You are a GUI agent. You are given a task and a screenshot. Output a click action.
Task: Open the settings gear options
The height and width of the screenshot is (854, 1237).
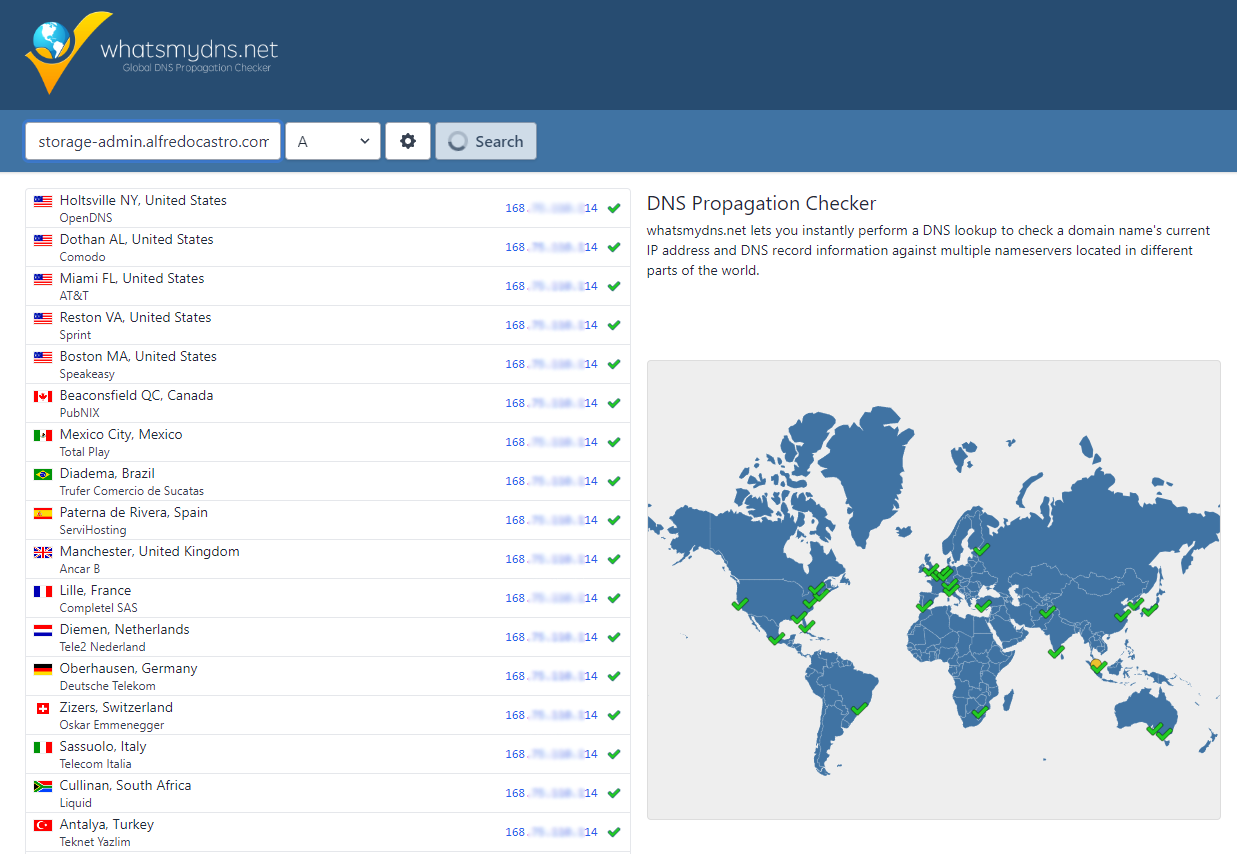coord(408,141)
